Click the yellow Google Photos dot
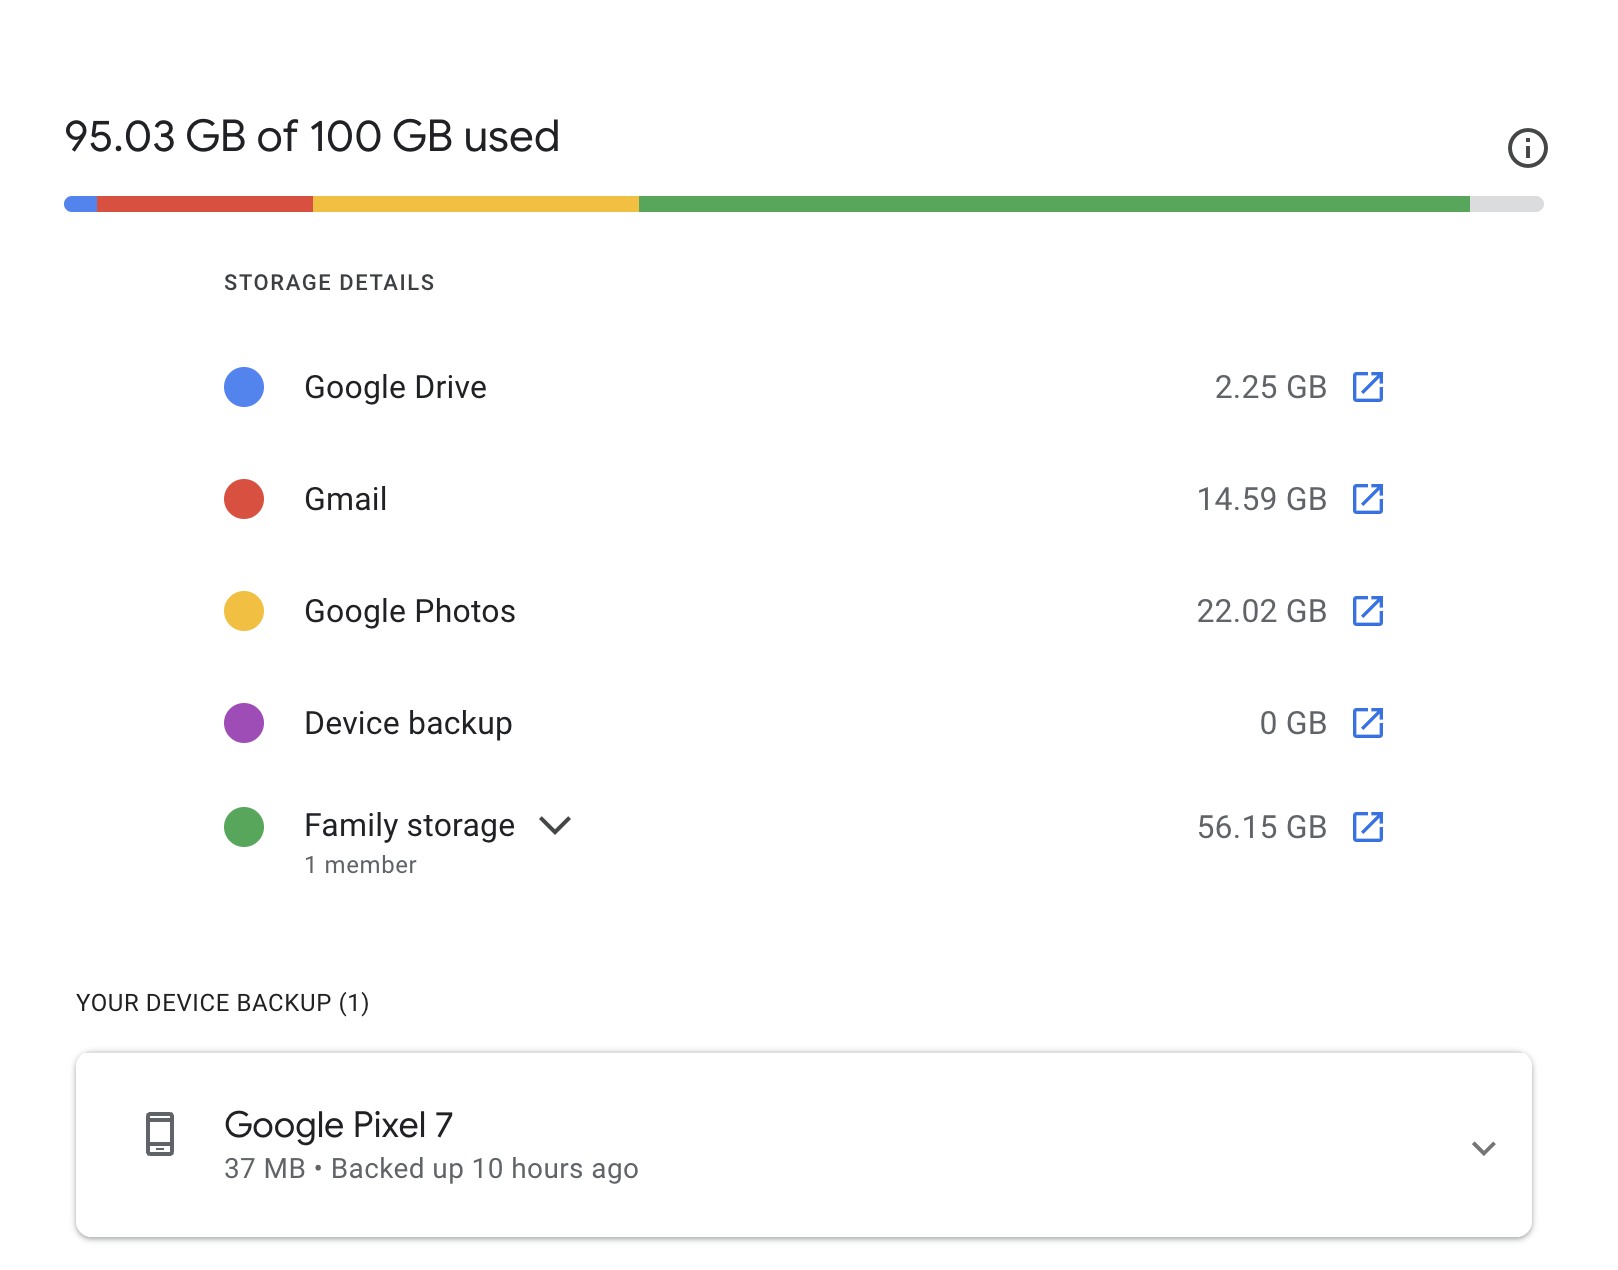The image size is (1618, 1270). pos(244,611)
